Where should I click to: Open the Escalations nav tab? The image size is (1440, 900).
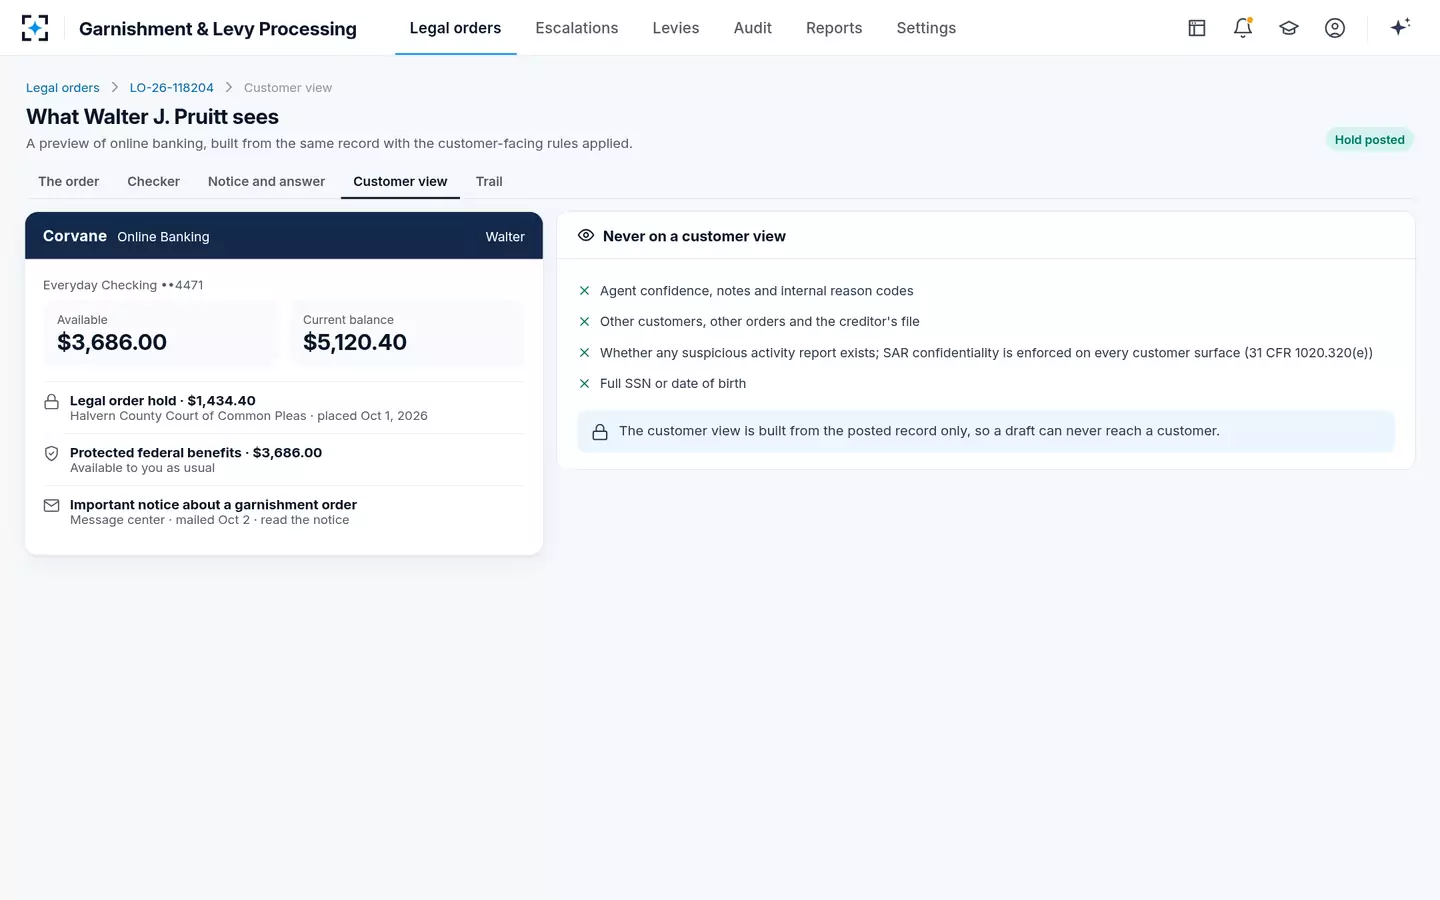pyautogui.click(x=577, y=28)
